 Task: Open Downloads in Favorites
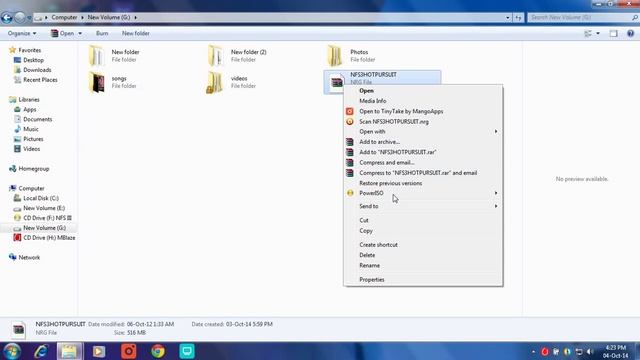point(37,70)
